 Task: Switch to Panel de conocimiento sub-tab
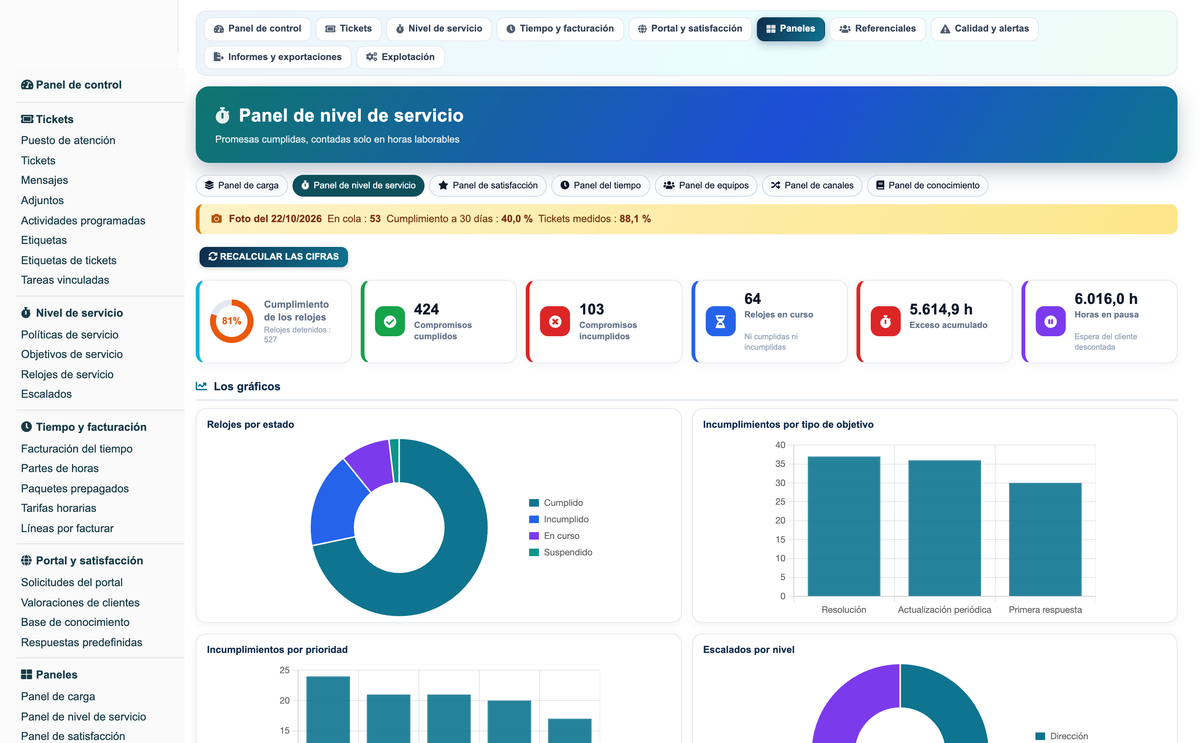point(927,185)
